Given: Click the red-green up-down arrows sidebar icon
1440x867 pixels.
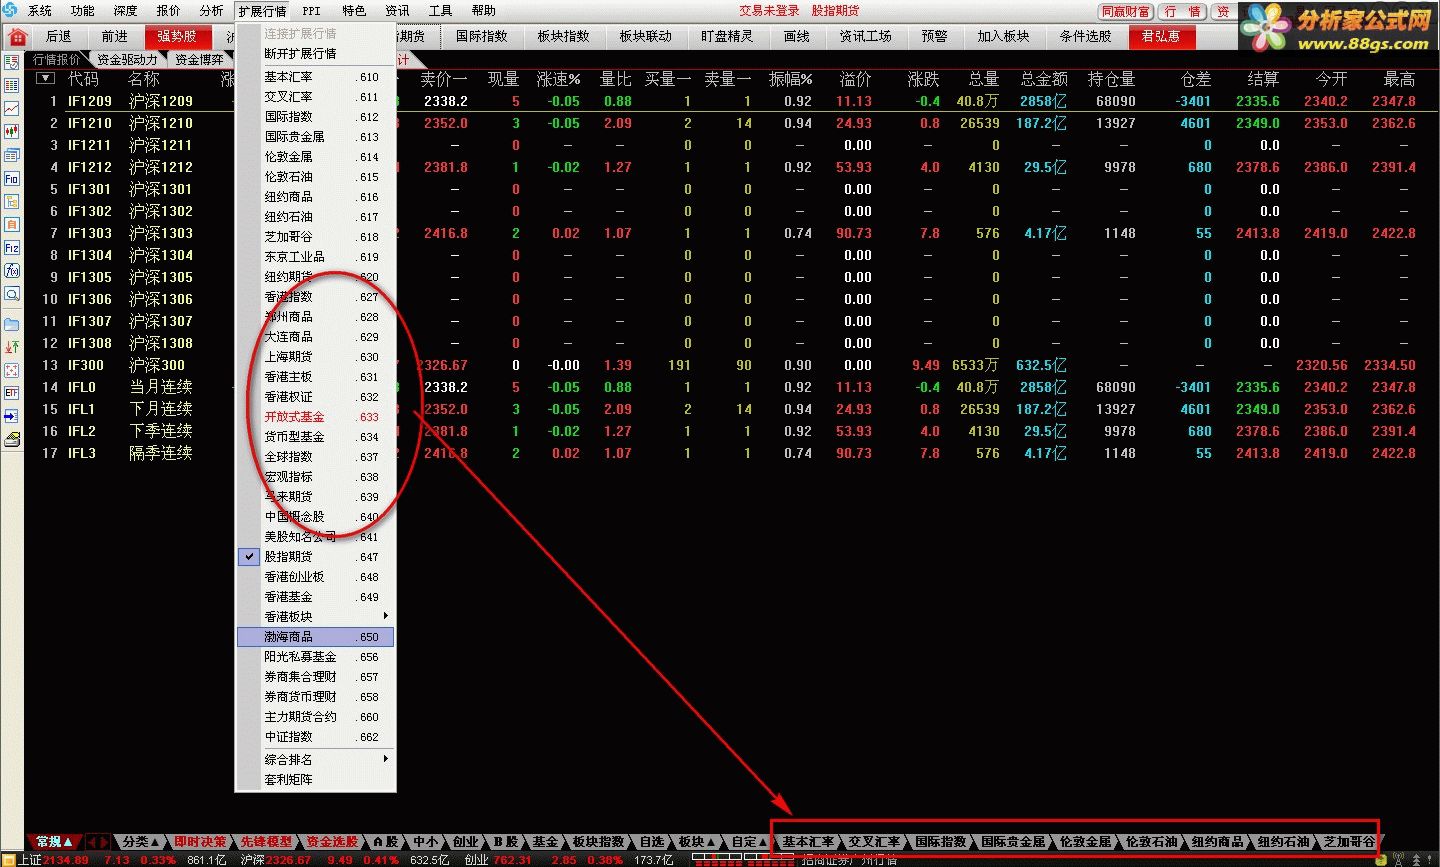Looking at the screenshot, I should (12, 347).
